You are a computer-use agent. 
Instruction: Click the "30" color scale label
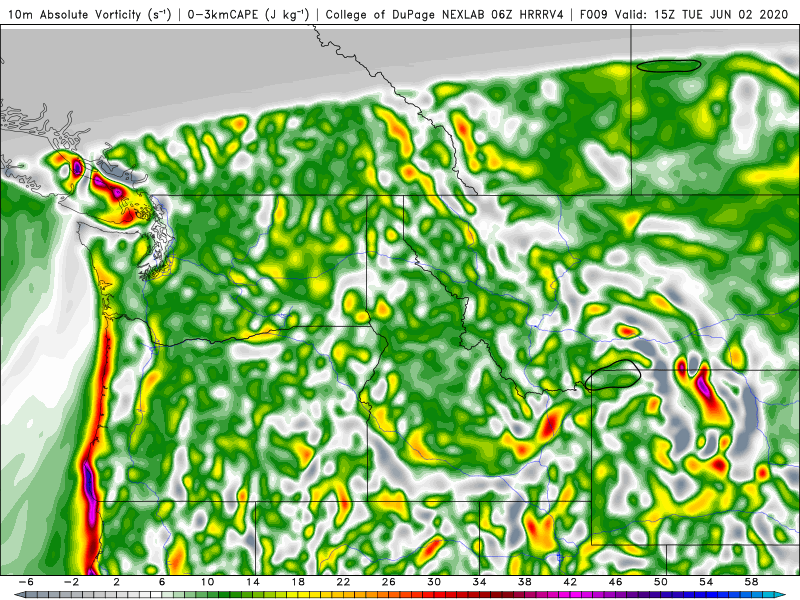(x=434, y=582)
